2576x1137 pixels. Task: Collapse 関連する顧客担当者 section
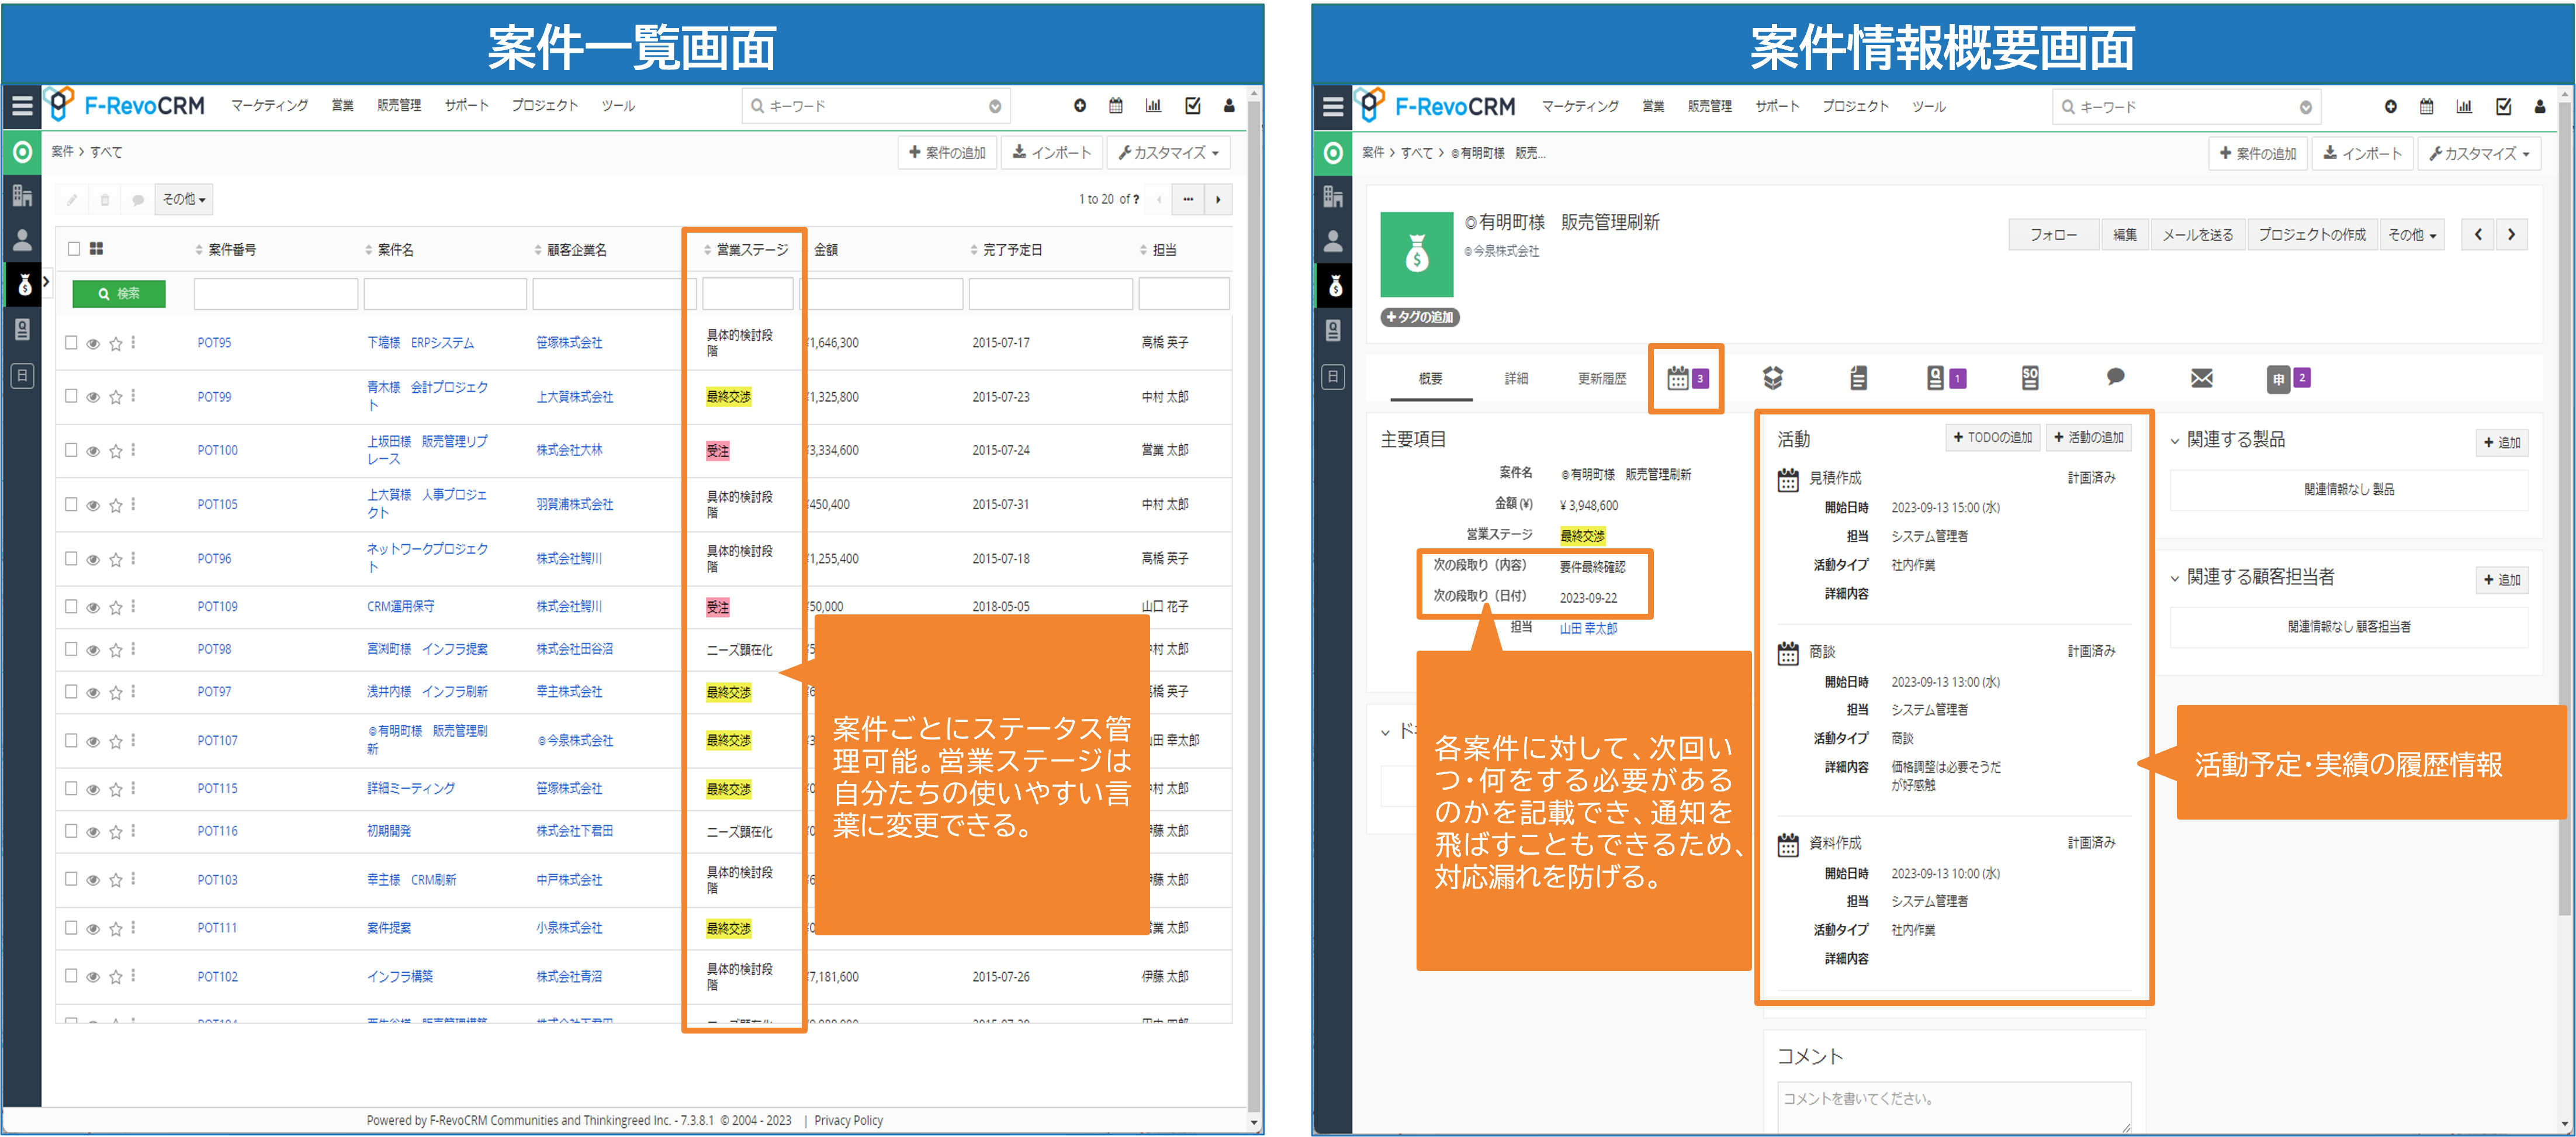click(x=2174, y=578)
